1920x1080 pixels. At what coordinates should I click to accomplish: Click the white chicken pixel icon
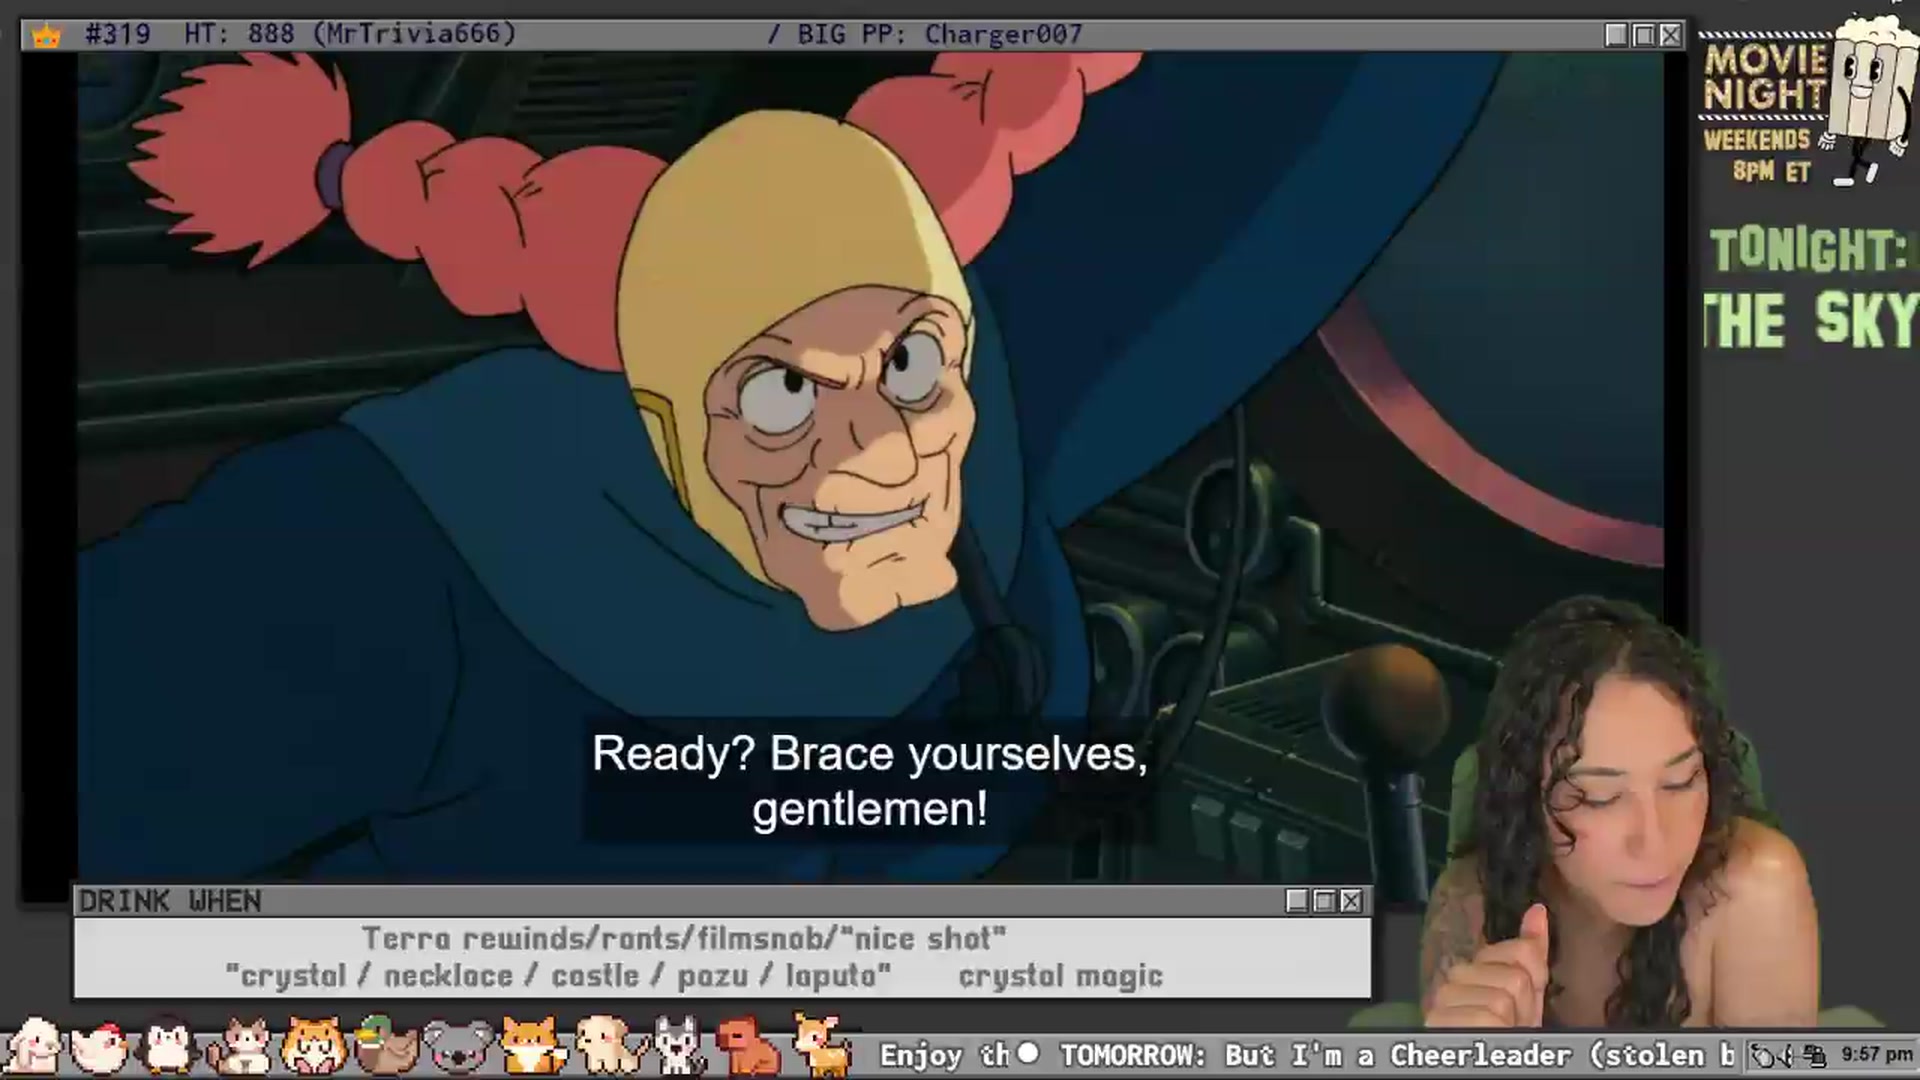[100, 1047]
